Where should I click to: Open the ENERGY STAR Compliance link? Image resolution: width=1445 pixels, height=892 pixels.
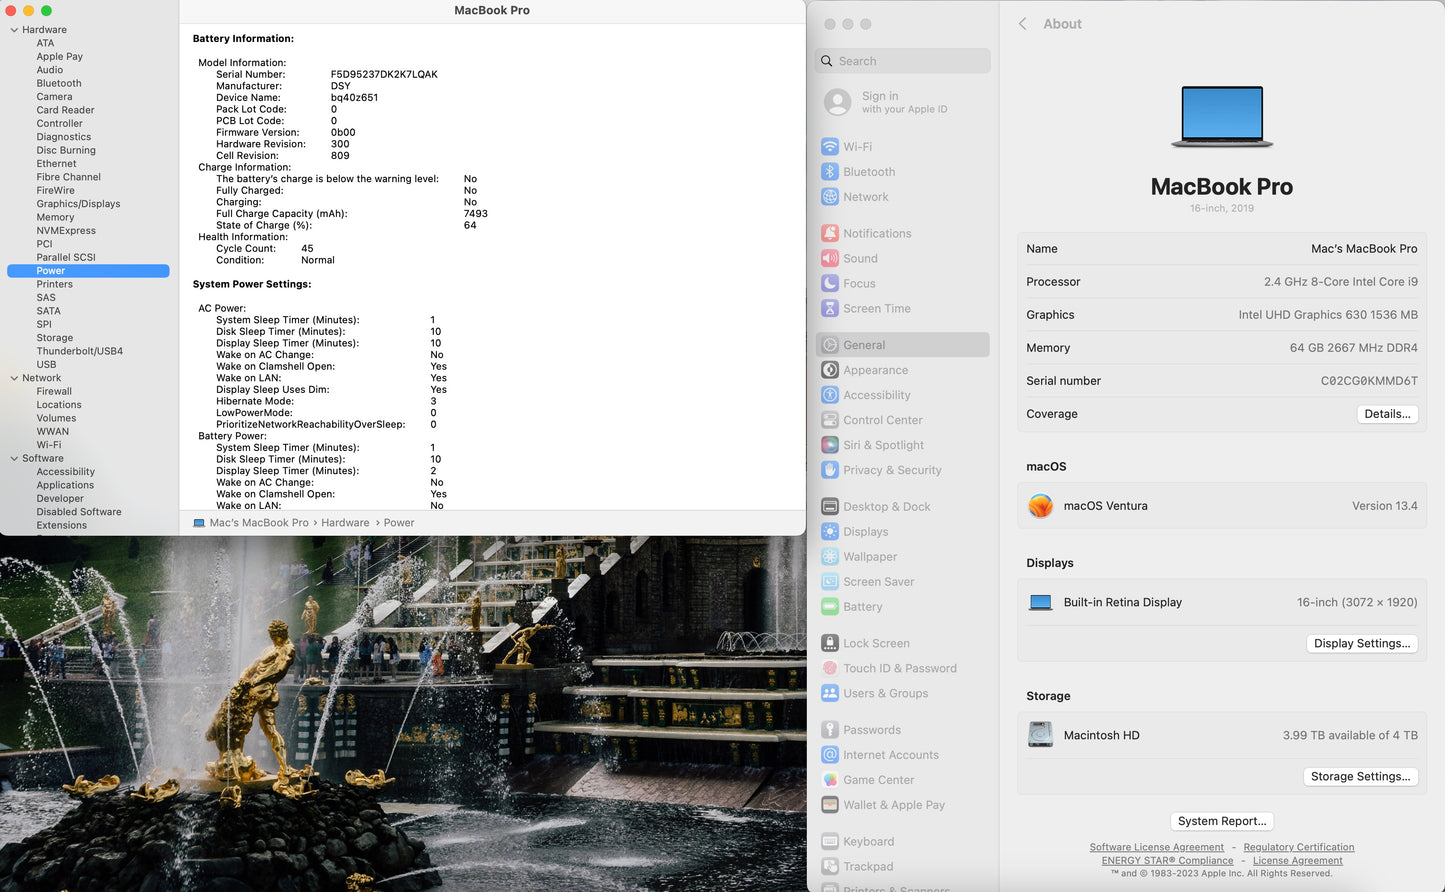point(1167,860)
